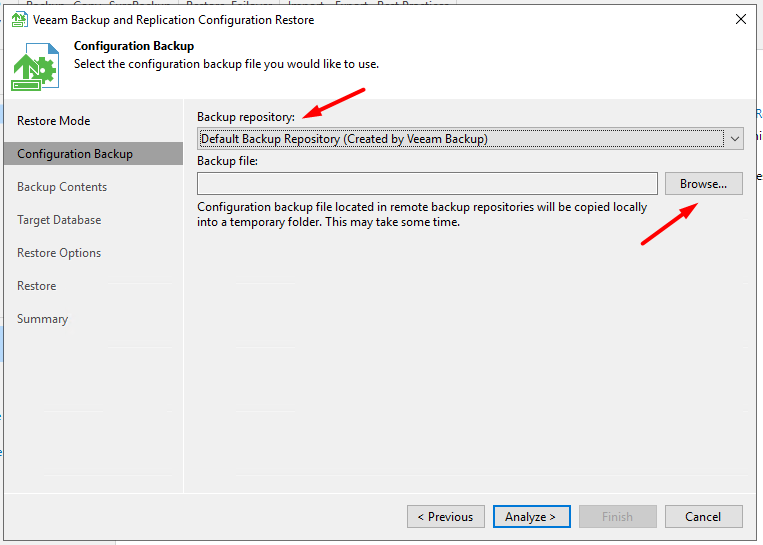The image size is (763, 545).
Task: Click the Analyze button
Action: (531, 516)
